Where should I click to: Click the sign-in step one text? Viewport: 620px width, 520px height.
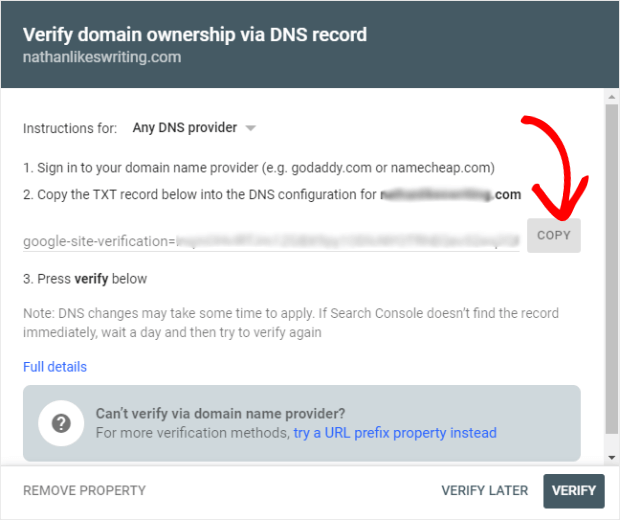coord(259,168)
